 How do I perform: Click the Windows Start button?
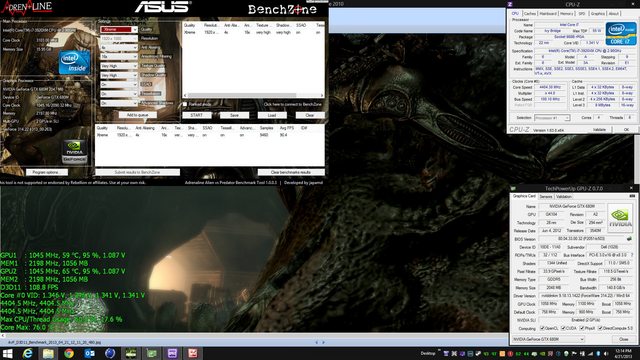pos(7,353)
